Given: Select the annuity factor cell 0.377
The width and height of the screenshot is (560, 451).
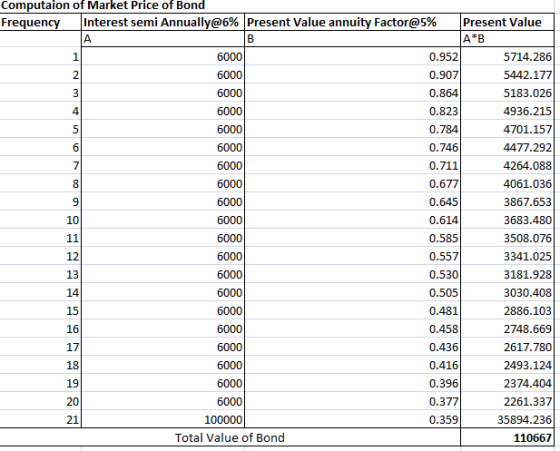Looking at the screenshot, I should (x=352, y=402).
